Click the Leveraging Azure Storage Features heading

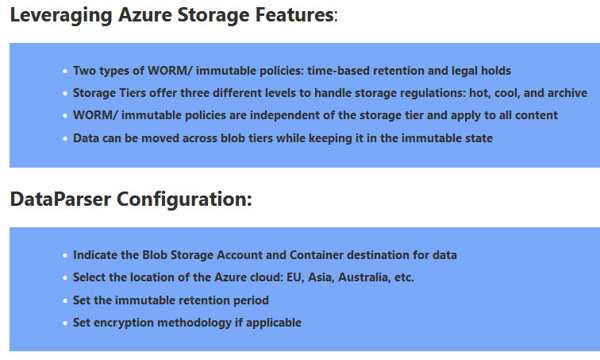[x=174, y=16]
